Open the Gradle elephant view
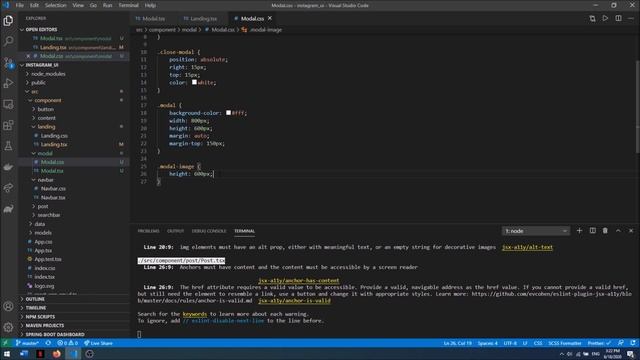 [x=8, y=209]
